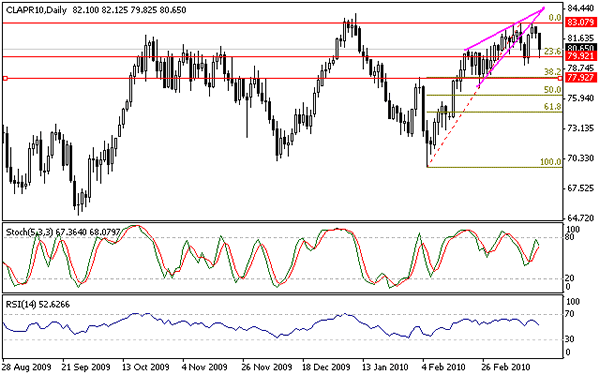Click the RSI(14) 52.6266 indicator label
This screenshot has height=375, width=600.
38,304
